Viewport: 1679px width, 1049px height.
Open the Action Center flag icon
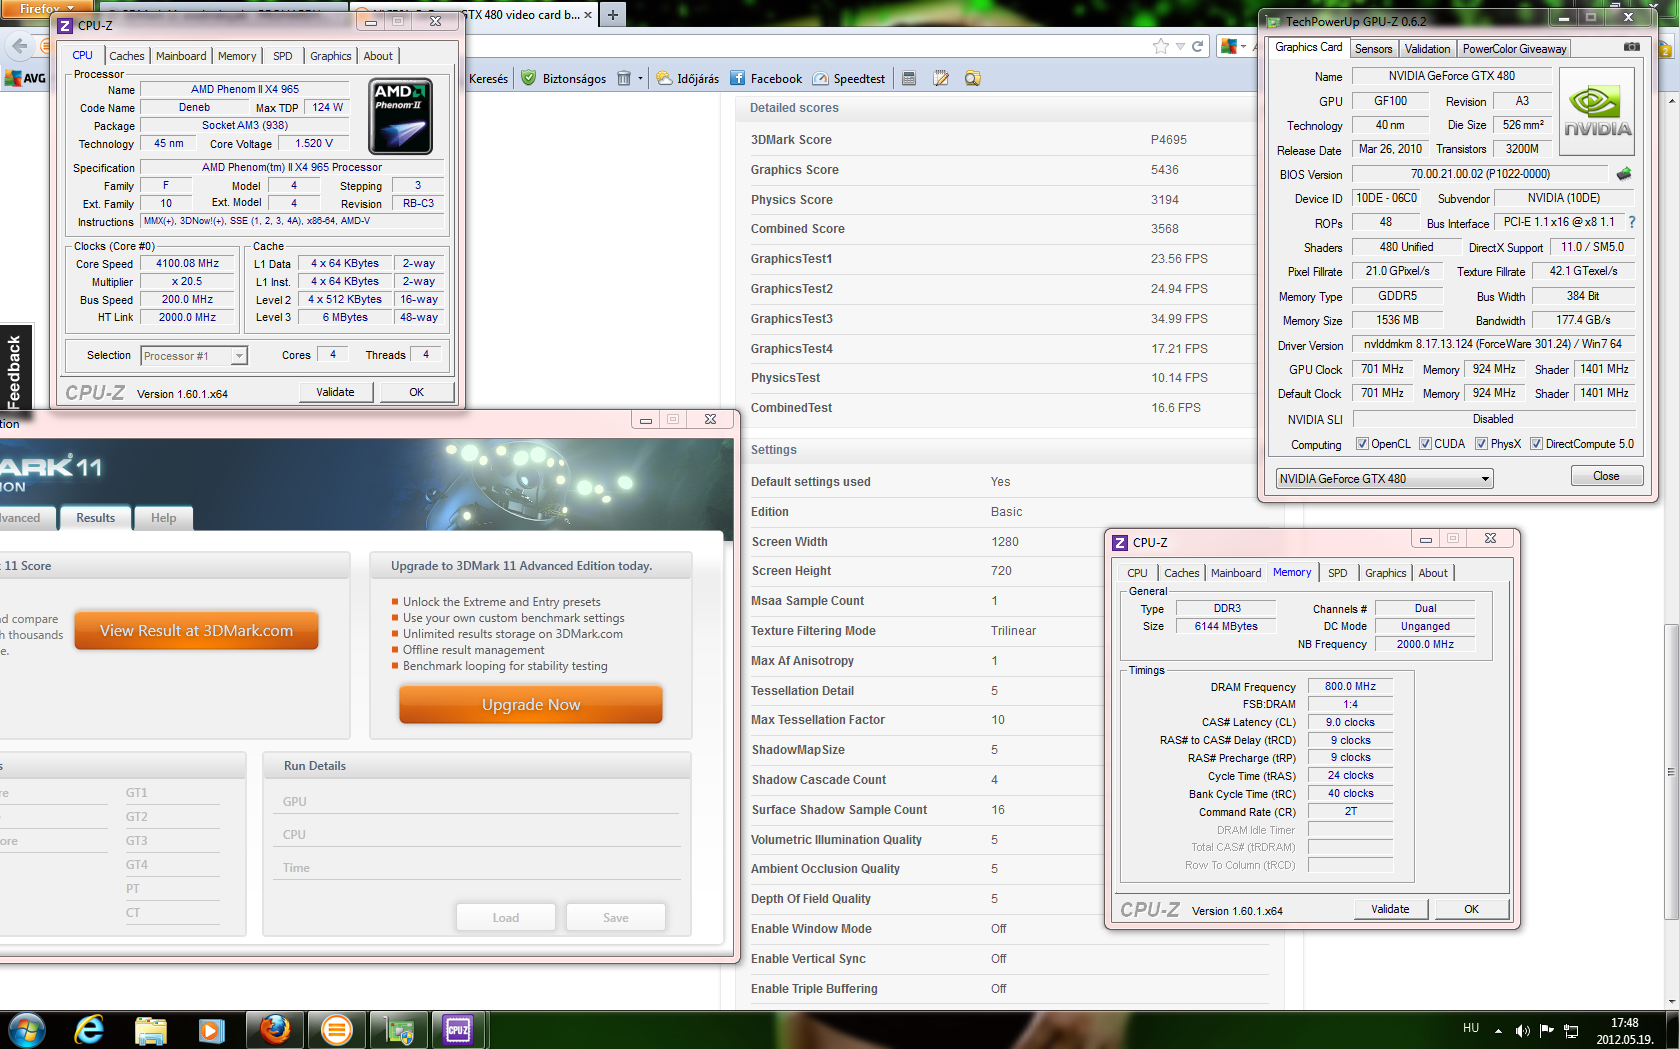click(1547, 1030)
